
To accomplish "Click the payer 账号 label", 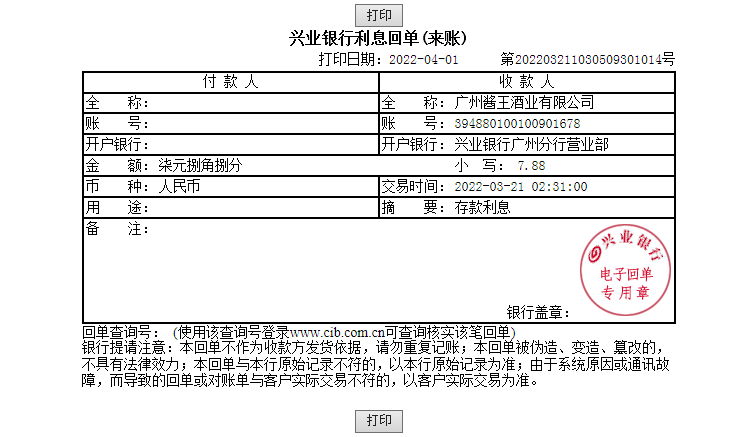I will tap(117, 124).
